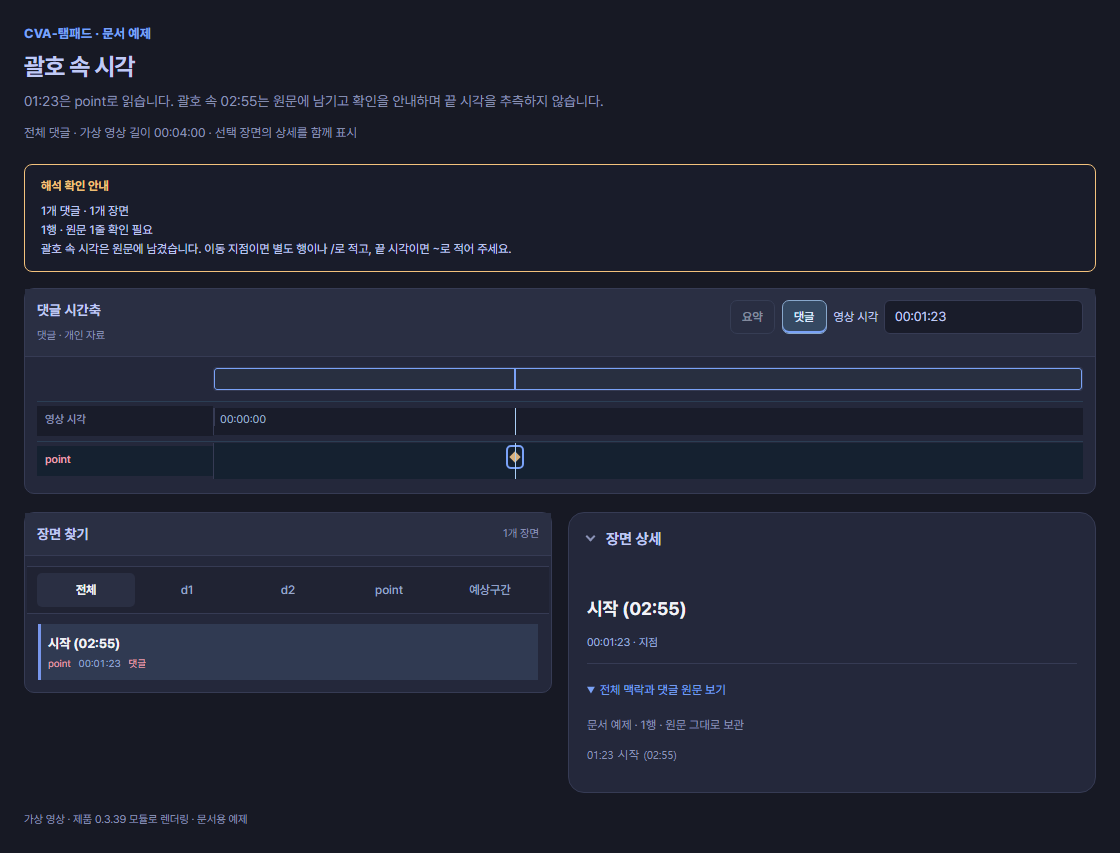Click the 'CVA-탬패드 · 문서 예제' breadcrumb text

click(87, 34)
